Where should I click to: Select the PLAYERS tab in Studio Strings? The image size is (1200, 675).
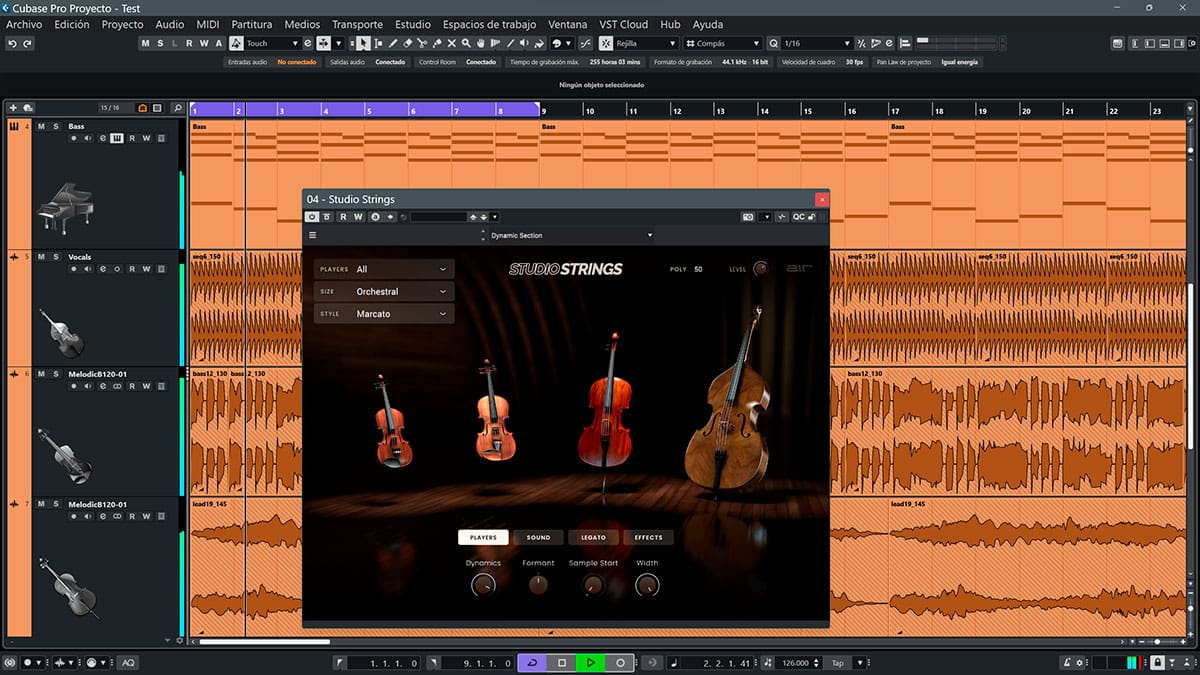[x=483, y=537]
